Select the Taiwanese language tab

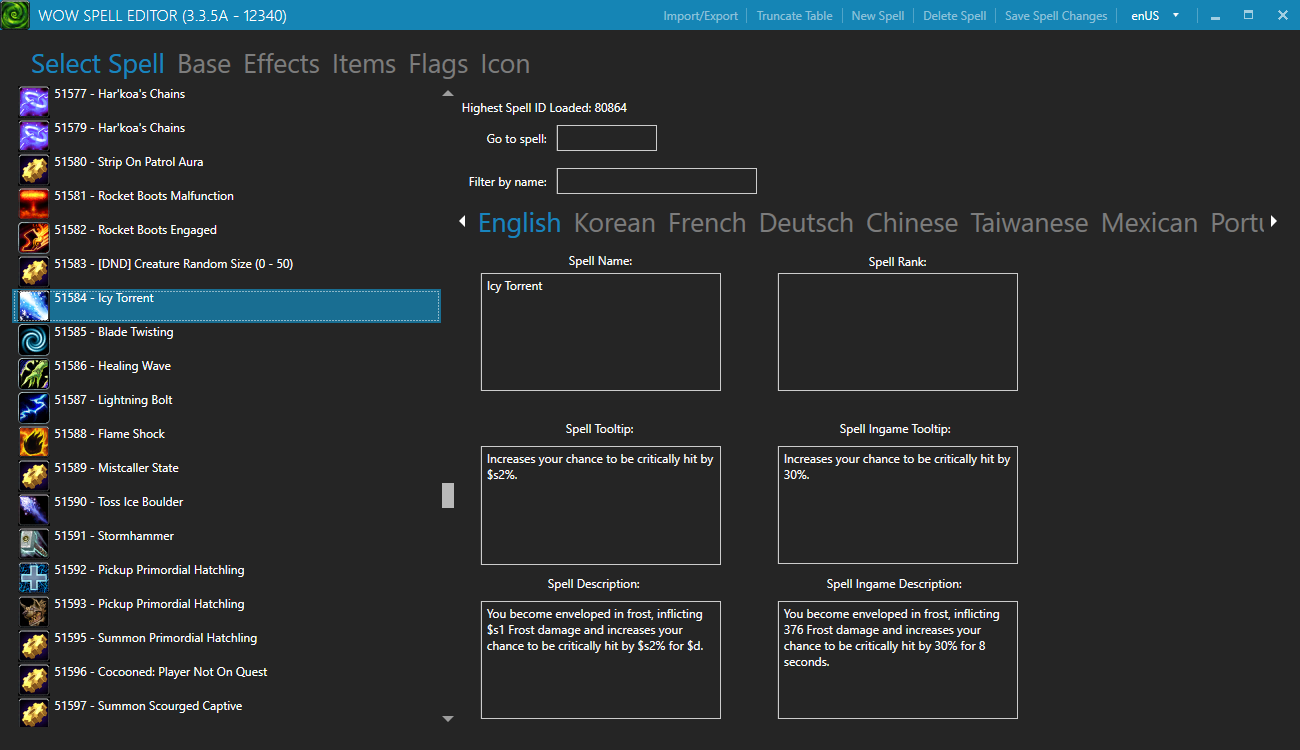pos(1029,223)
